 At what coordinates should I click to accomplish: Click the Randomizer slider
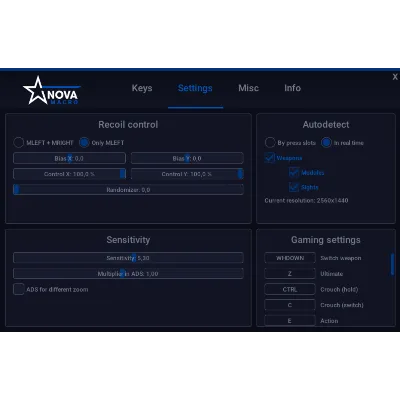coord(128,190)
